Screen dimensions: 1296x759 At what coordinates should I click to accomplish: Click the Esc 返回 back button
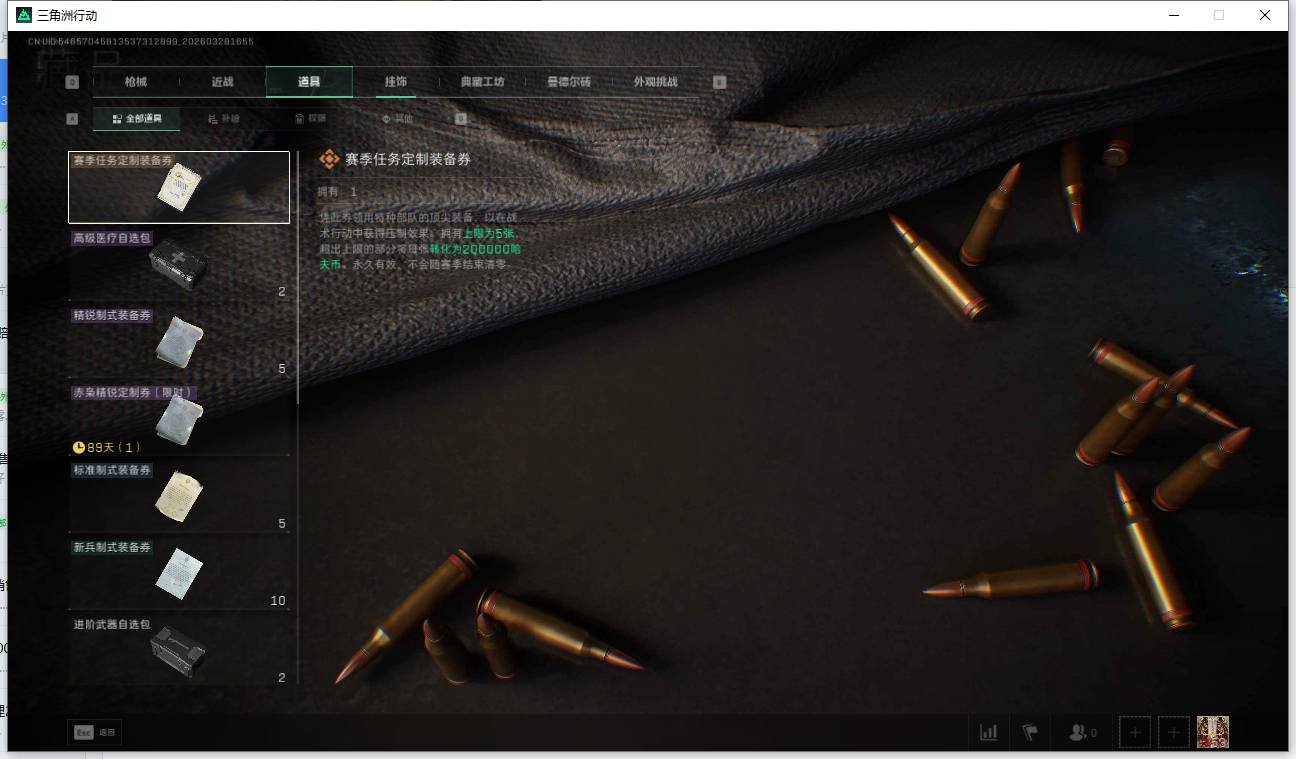(95, 732)
